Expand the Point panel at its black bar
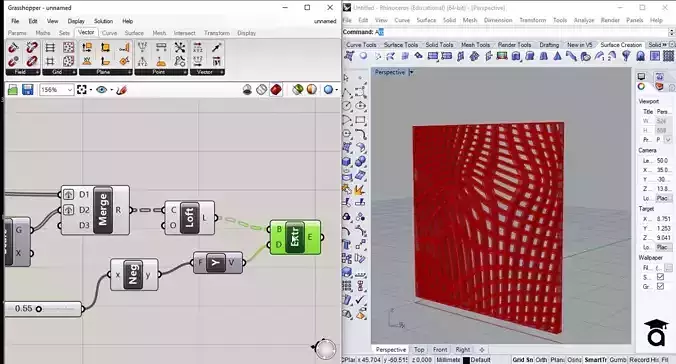This screenshot has height=364, width=676. pos(161,72)
